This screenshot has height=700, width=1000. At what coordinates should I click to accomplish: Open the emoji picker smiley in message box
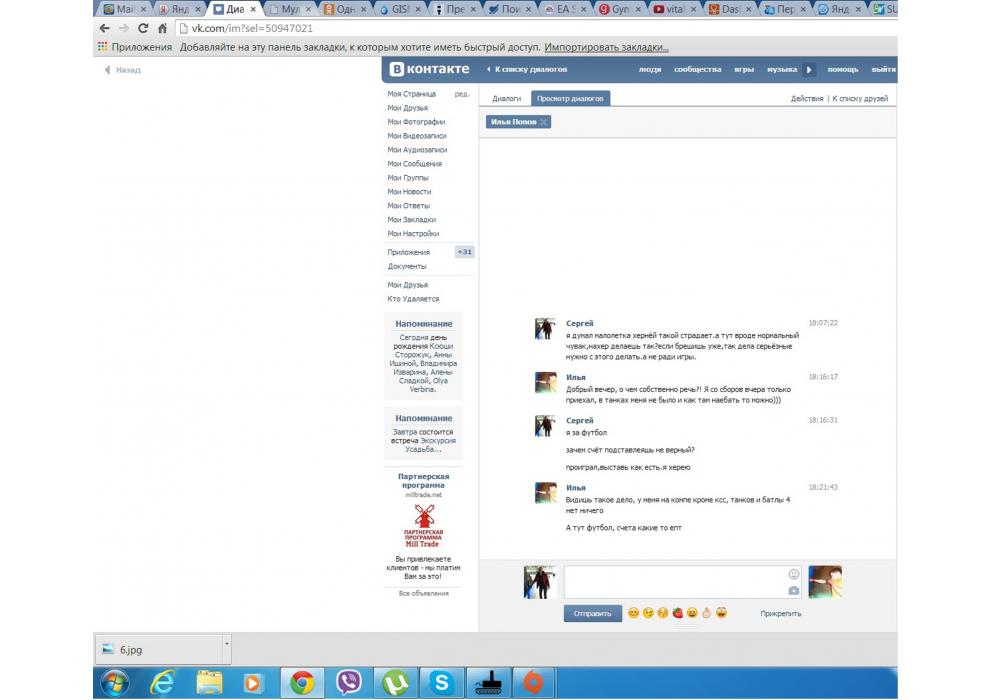coord(794,574)
